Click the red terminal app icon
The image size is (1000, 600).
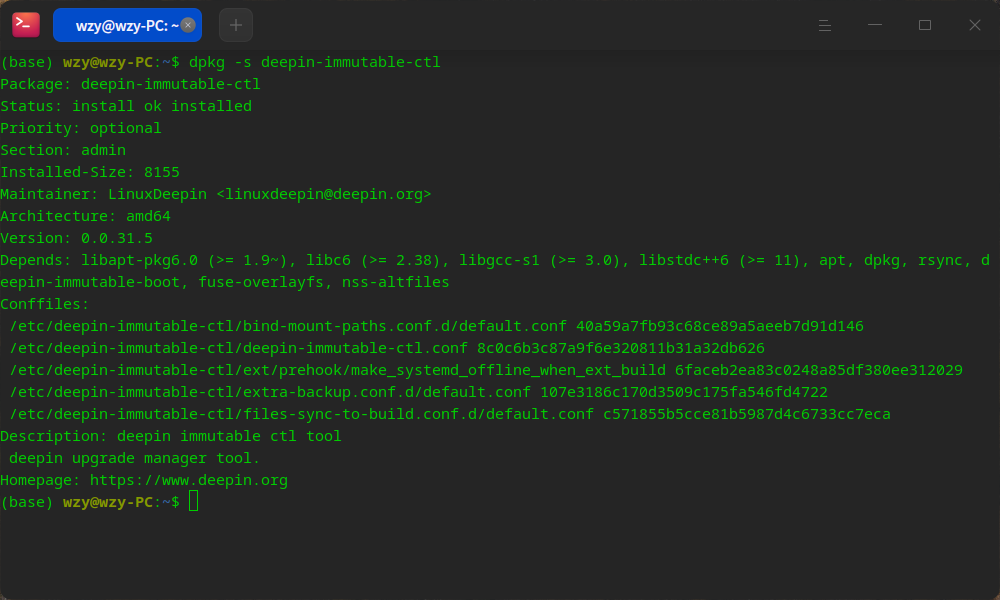point(26,25)
